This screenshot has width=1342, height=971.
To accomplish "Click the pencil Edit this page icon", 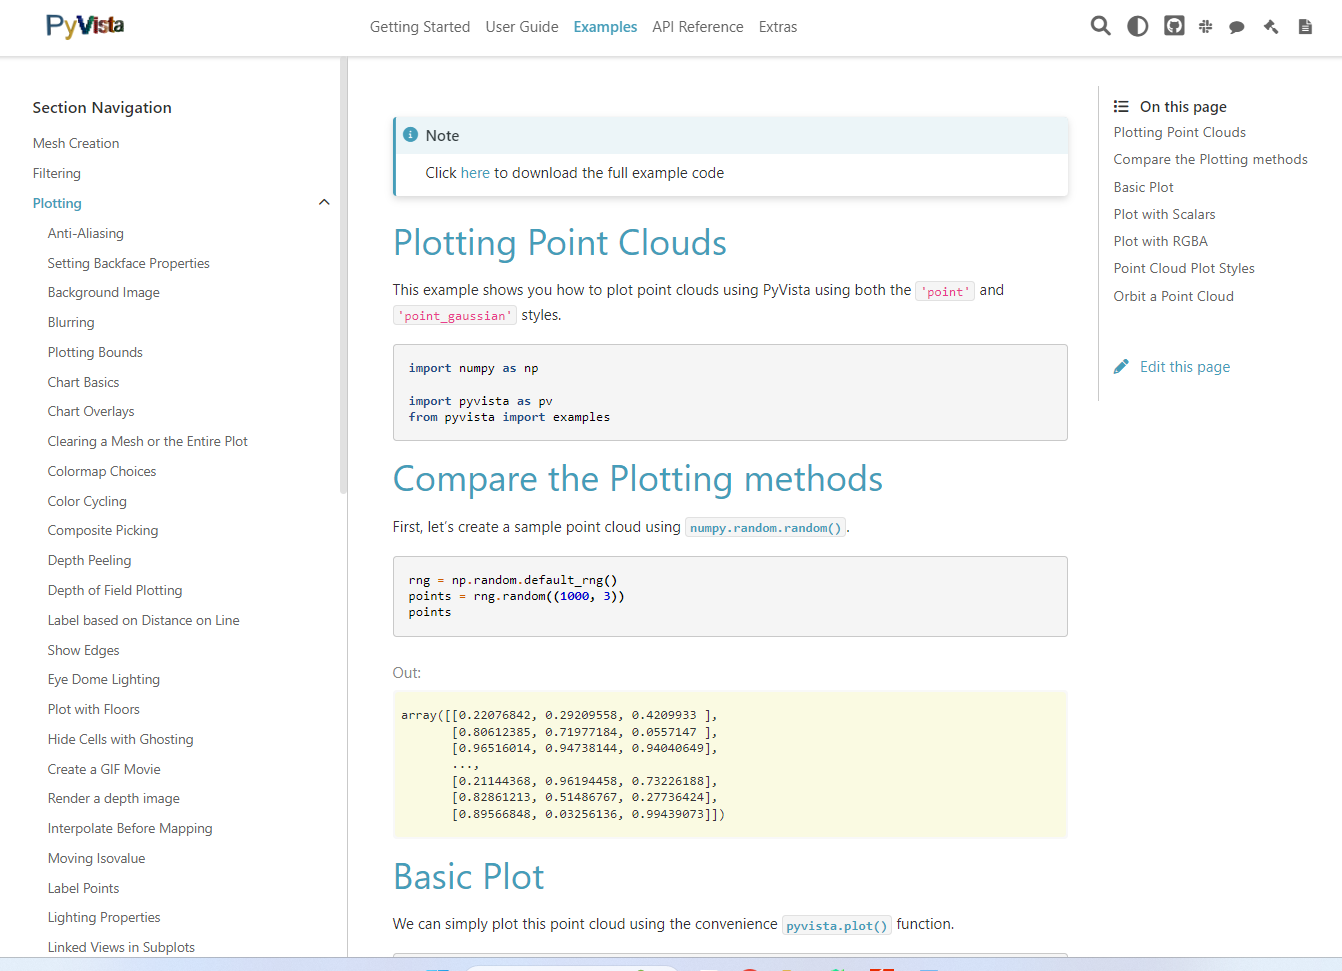I will coord(1121,367).
